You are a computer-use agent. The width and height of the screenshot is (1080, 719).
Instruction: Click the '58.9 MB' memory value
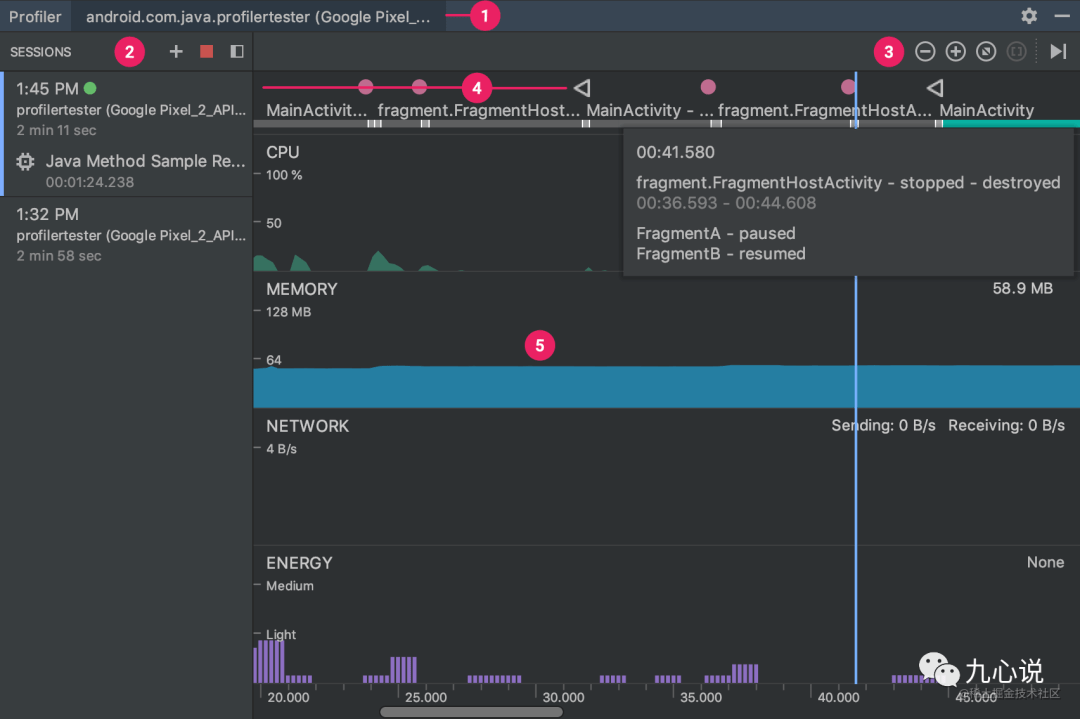click(x=1022, y=289)
